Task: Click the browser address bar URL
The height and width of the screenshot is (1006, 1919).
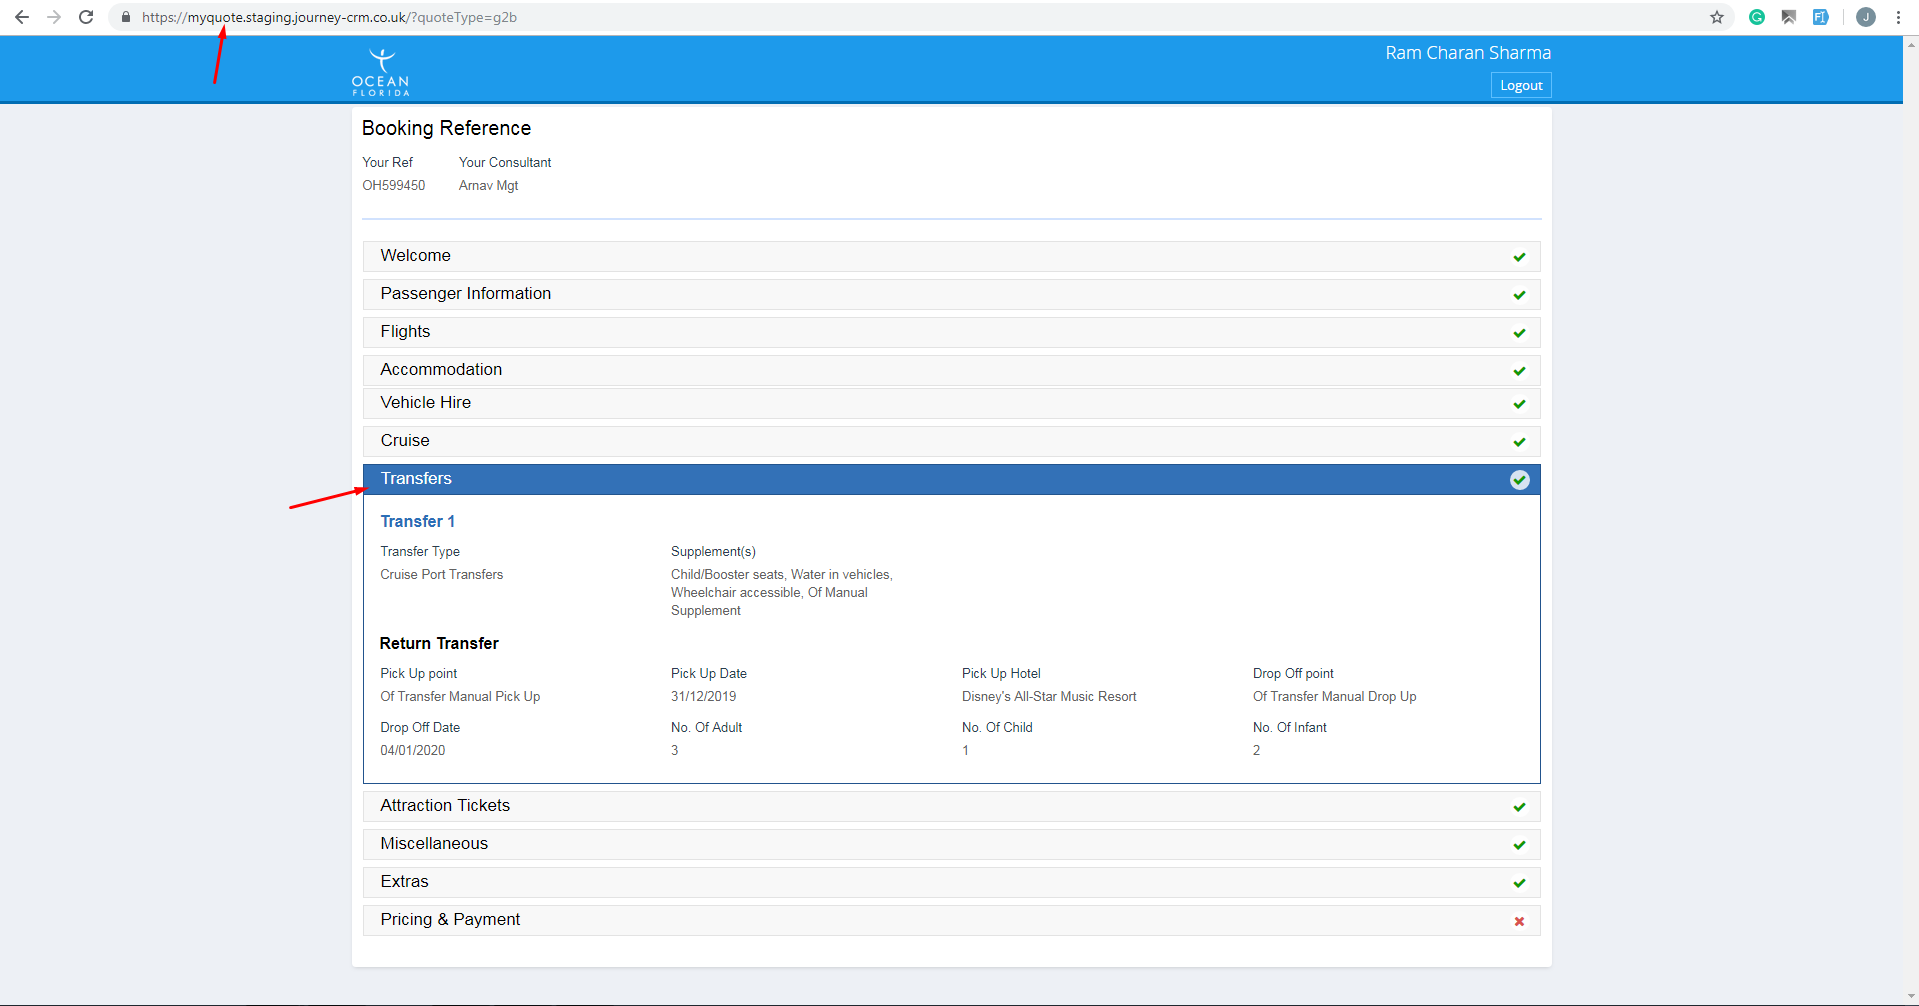Action: 329,17
